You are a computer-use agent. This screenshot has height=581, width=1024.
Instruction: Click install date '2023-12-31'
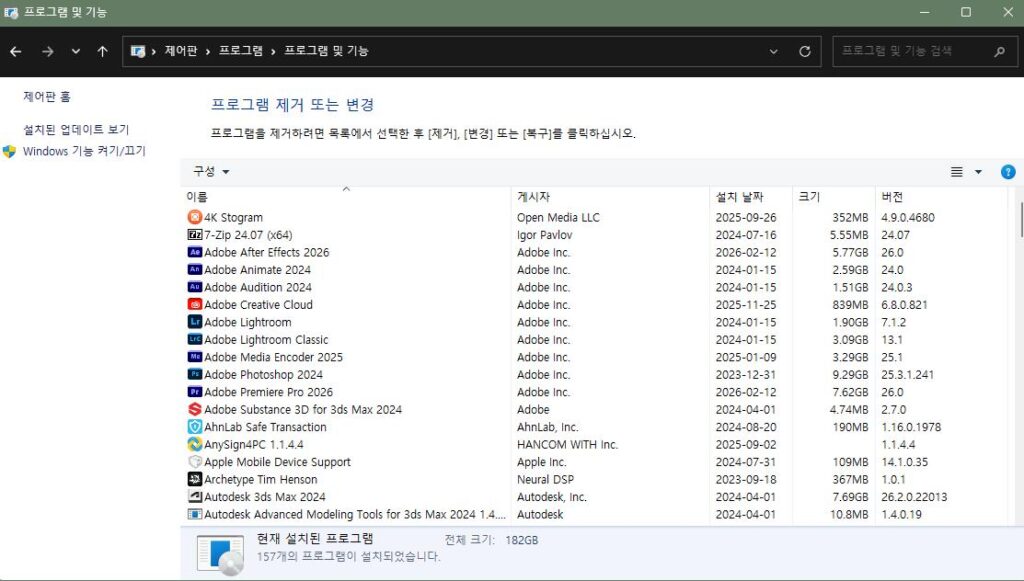pyautogui.click(x=746, y=374)
